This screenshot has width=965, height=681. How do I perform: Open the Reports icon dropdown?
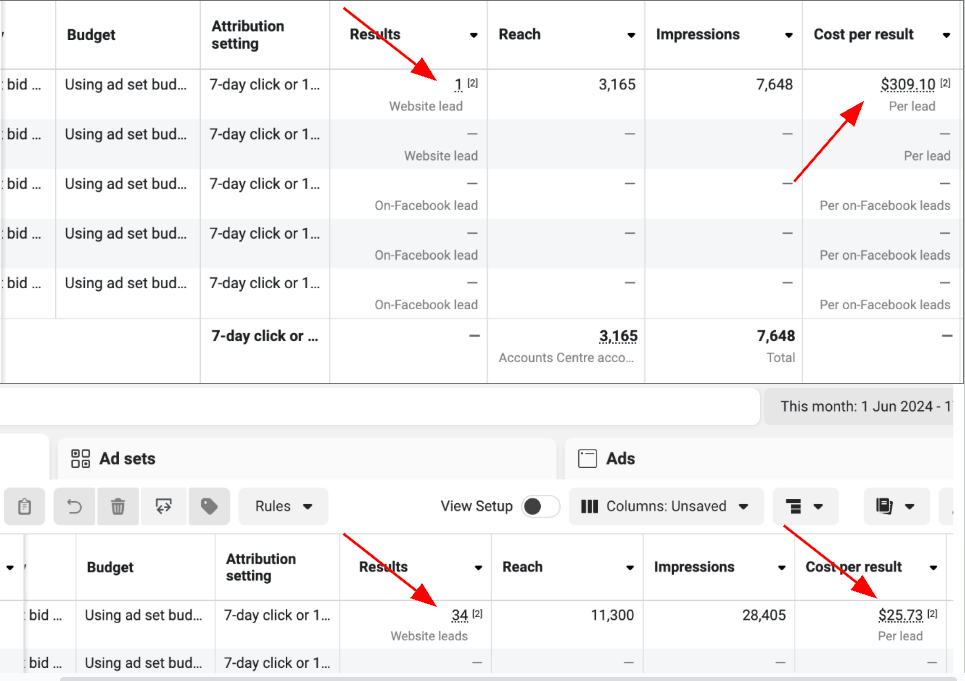tap(896, 507)
